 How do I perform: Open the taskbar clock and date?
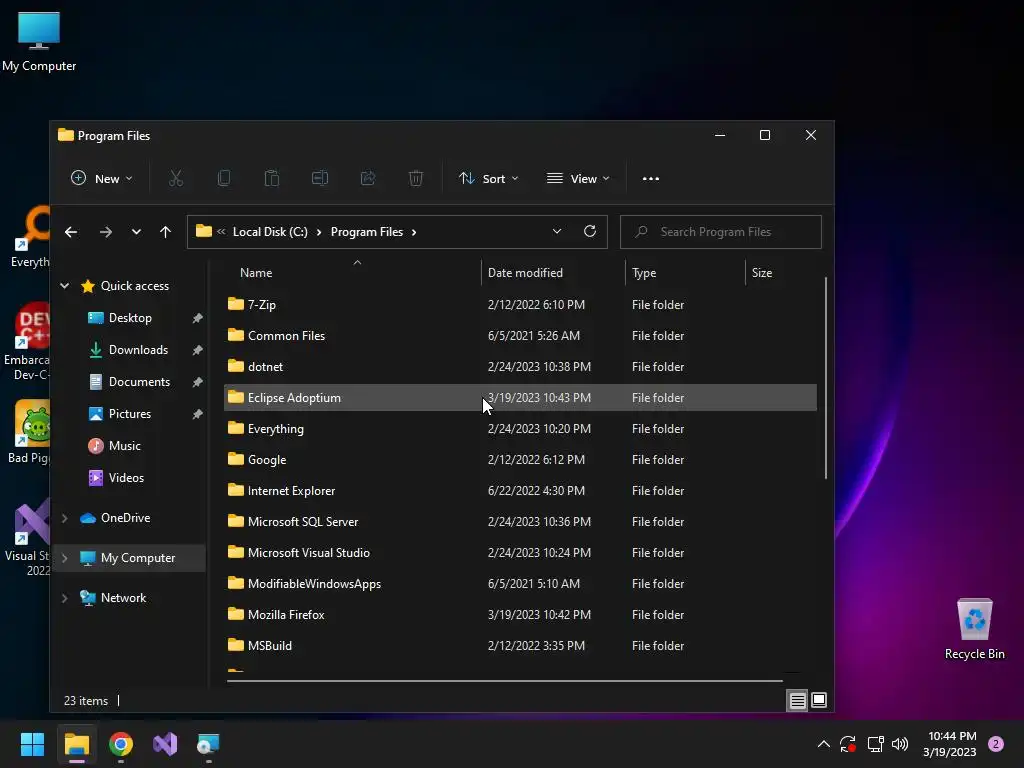click(x=950, y=744)
